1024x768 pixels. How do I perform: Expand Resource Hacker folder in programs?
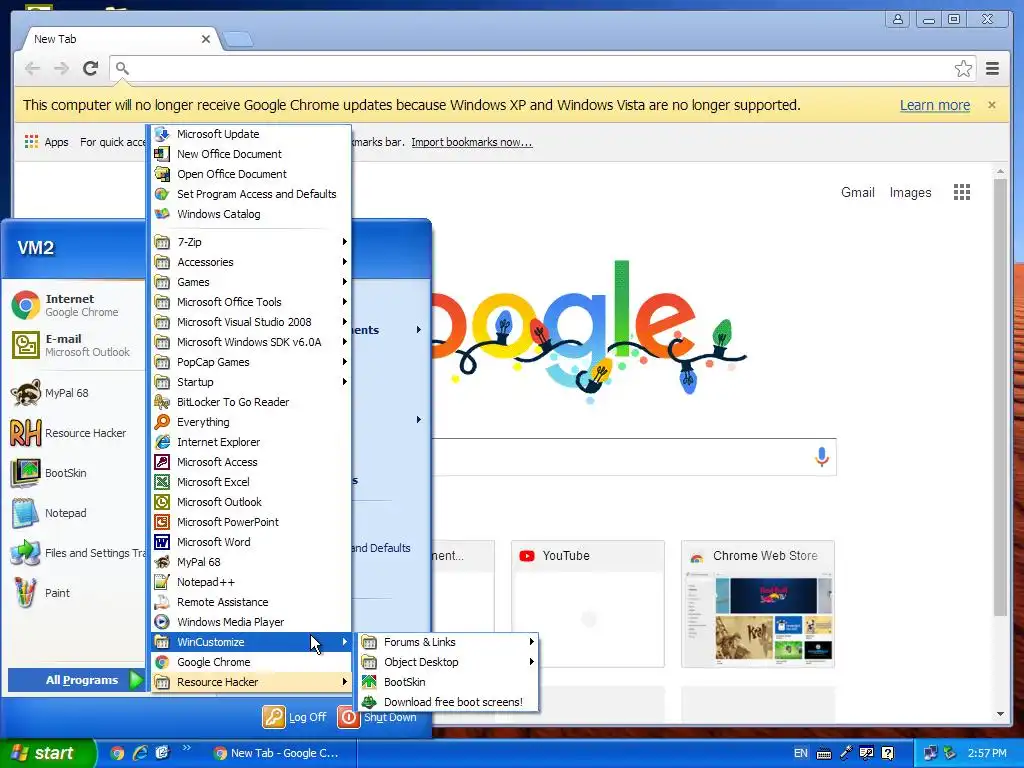251,682
